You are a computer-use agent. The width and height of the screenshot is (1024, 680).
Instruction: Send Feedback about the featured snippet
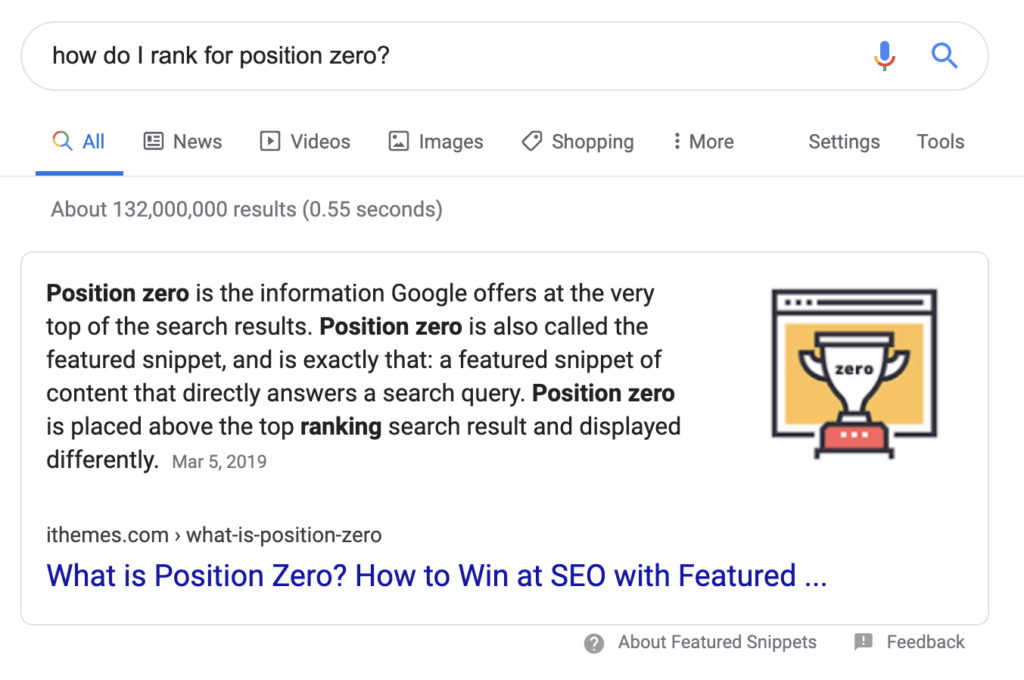click(x=924, y=642)
